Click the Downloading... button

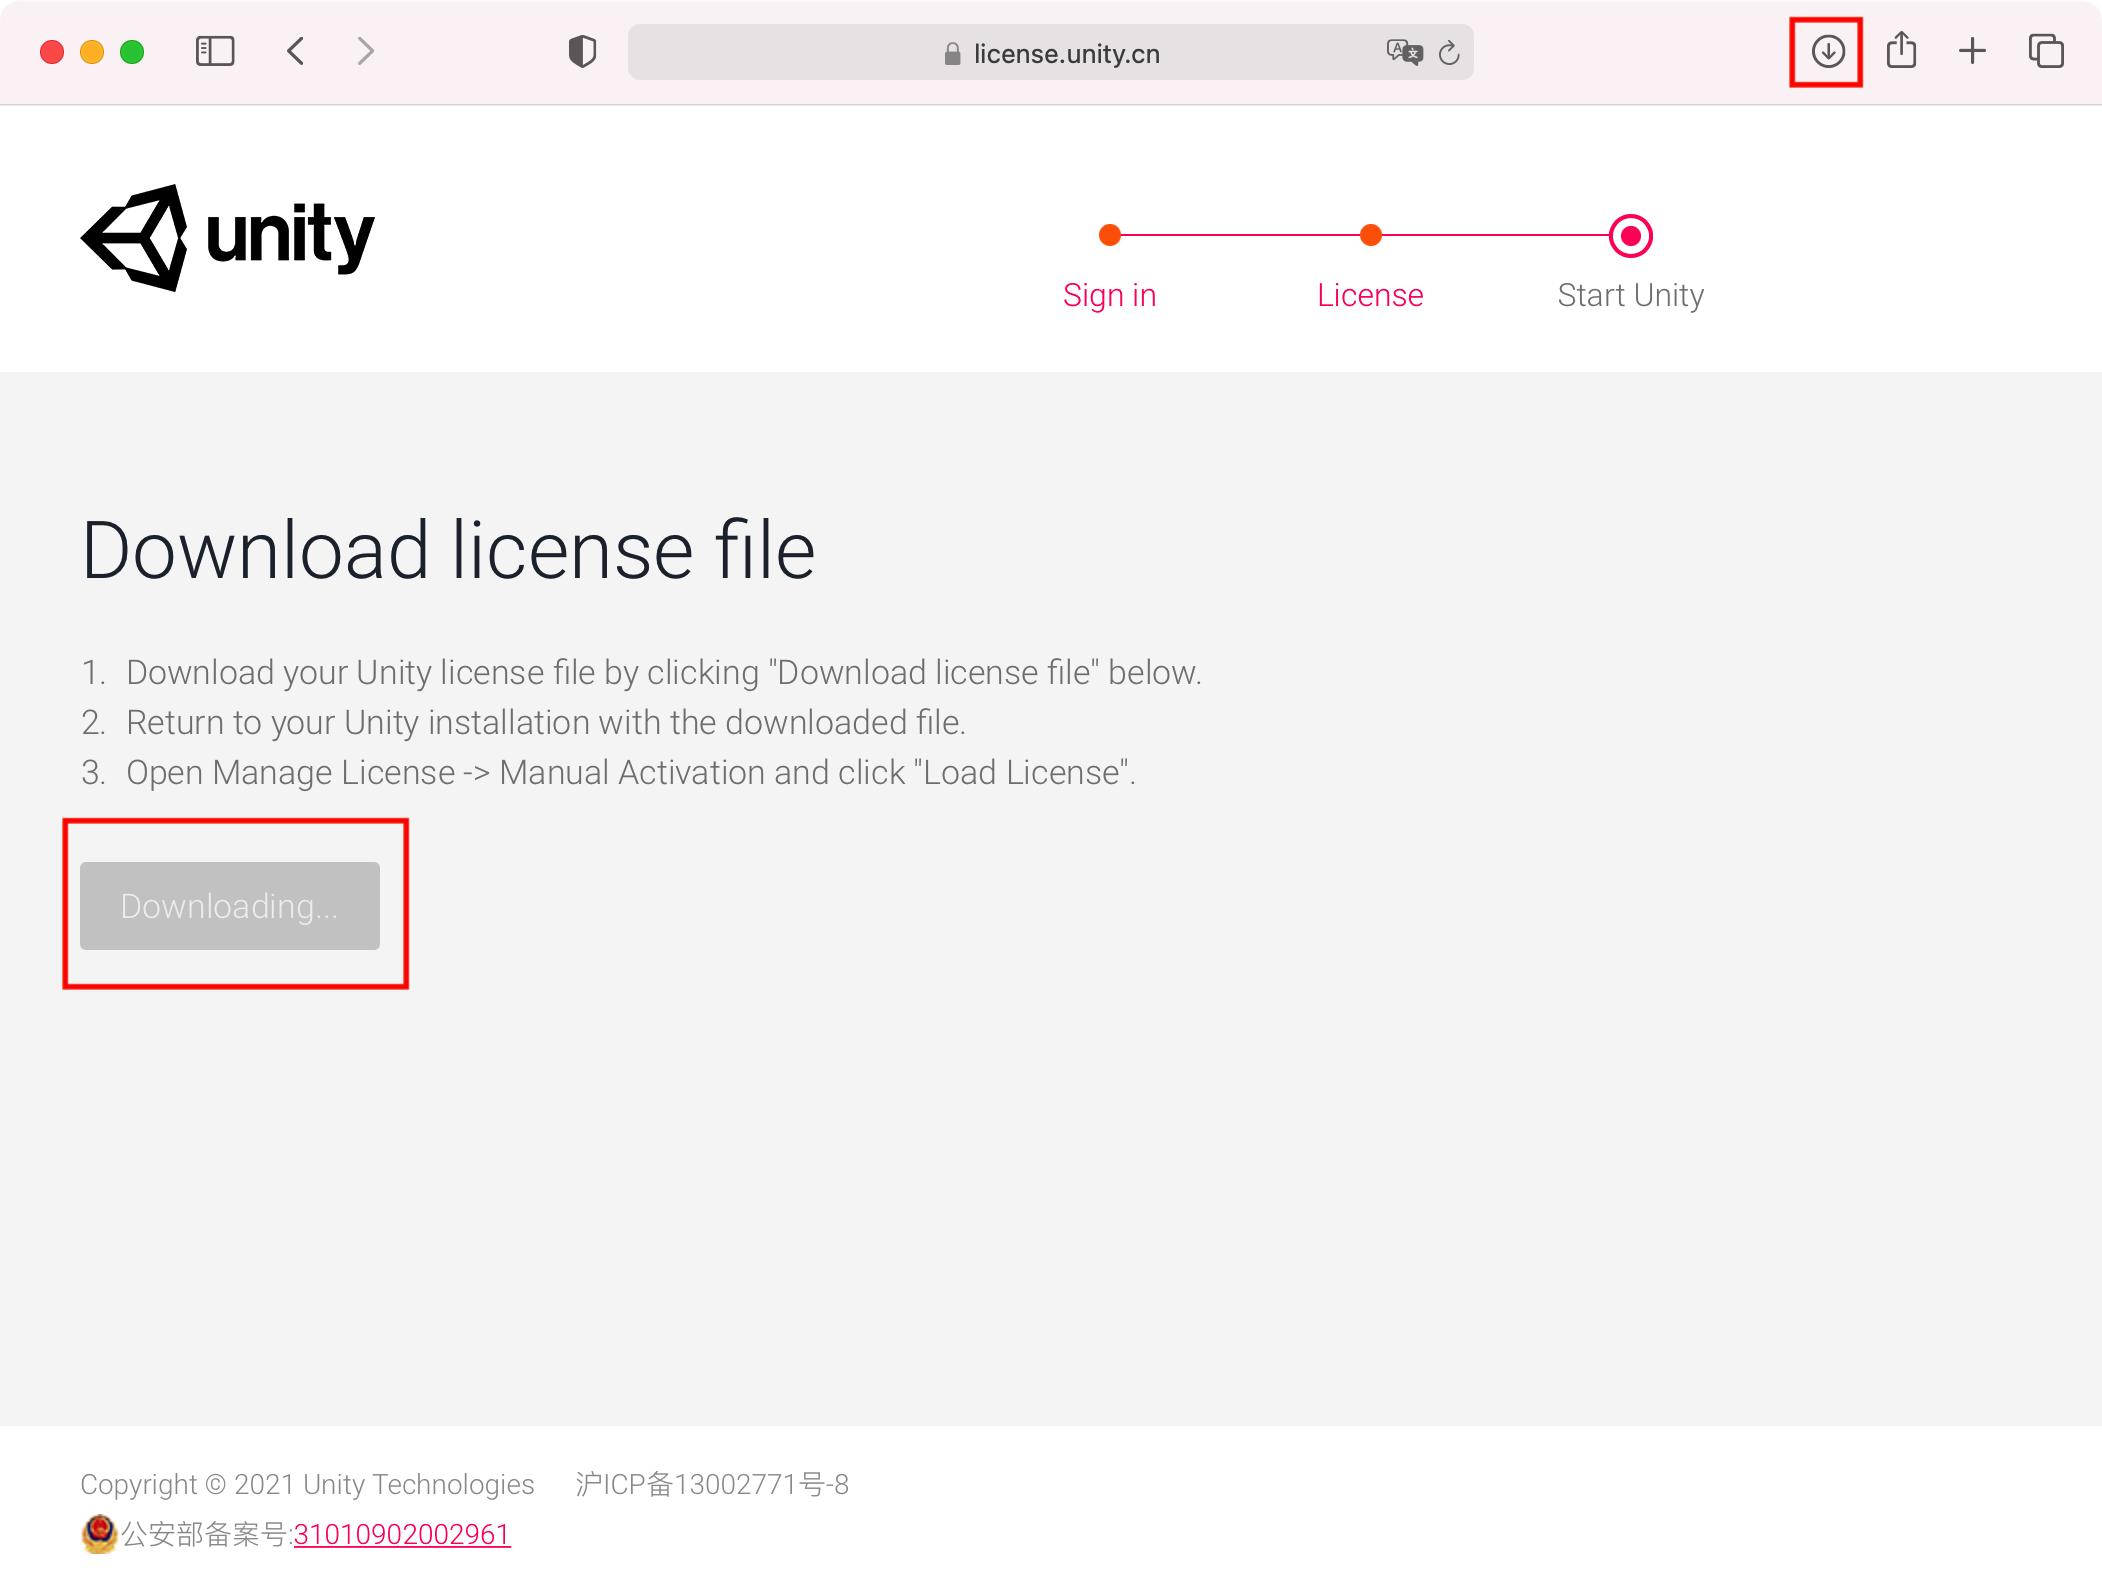(230, 906)
